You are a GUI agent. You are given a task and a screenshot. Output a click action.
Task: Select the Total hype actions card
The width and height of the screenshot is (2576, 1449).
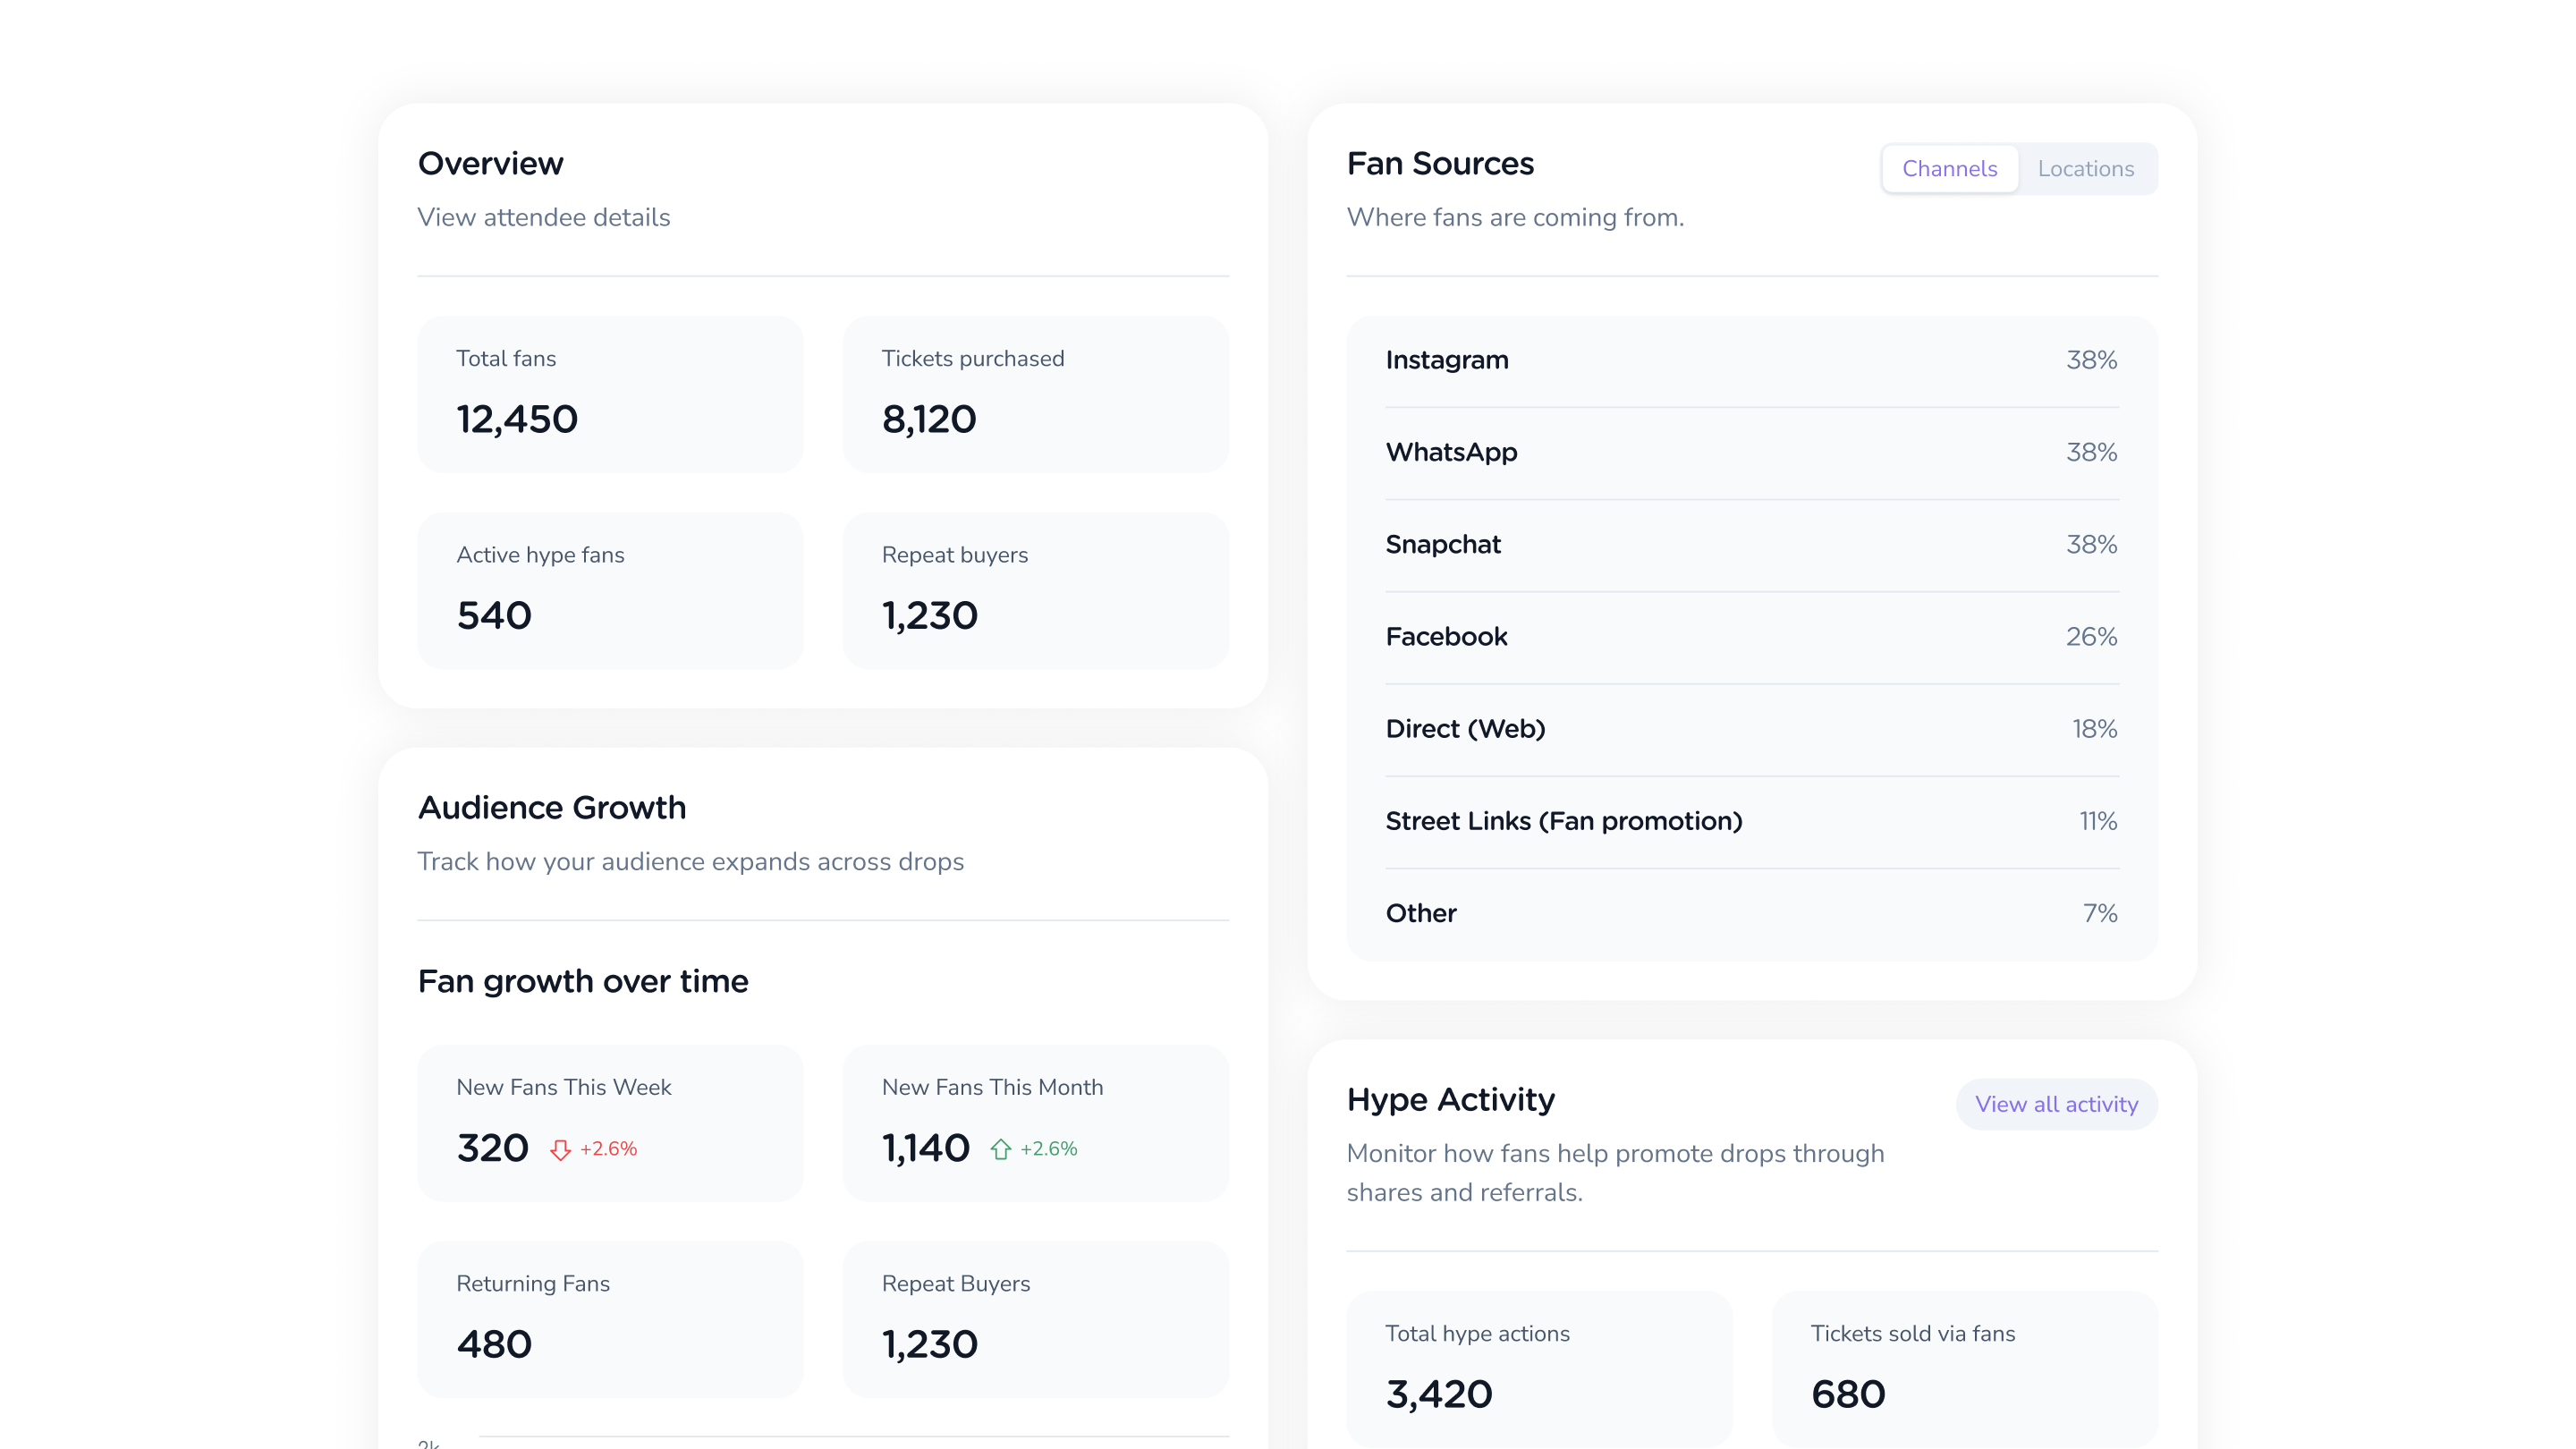click(x=1539, y=1369)
